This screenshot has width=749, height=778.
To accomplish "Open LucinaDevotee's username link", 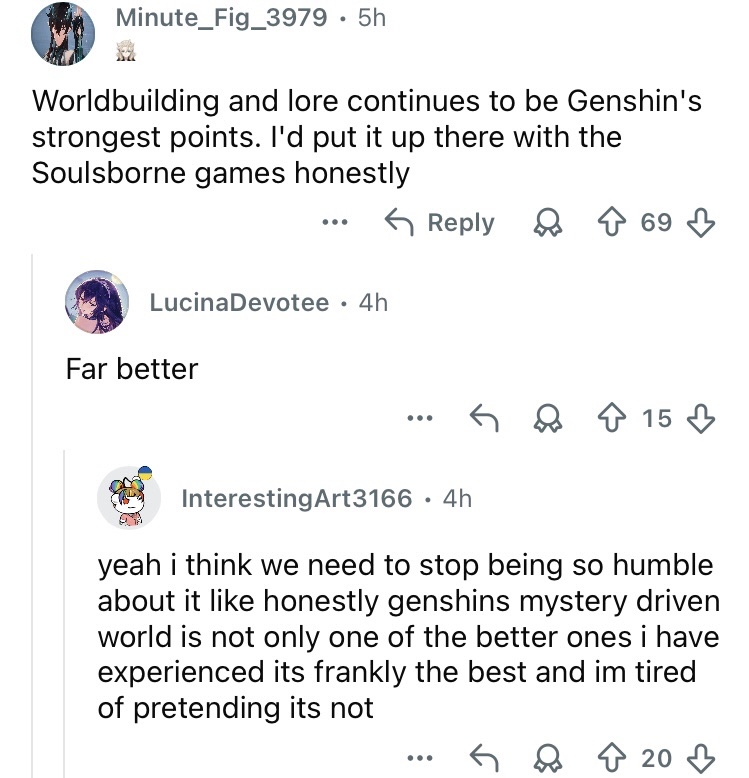I will click(x=239, y=302).
